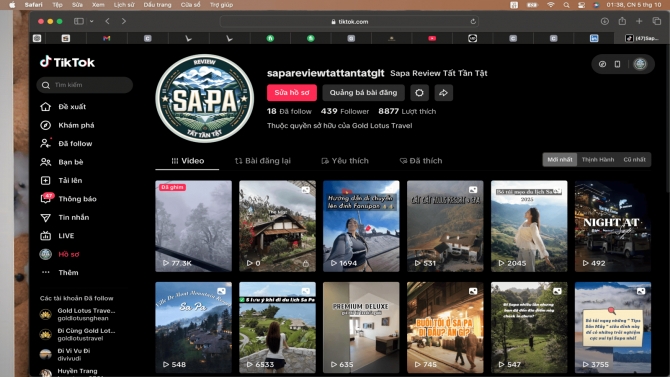
Task: Click the phone app icon in header
Action: pos(617,64)
